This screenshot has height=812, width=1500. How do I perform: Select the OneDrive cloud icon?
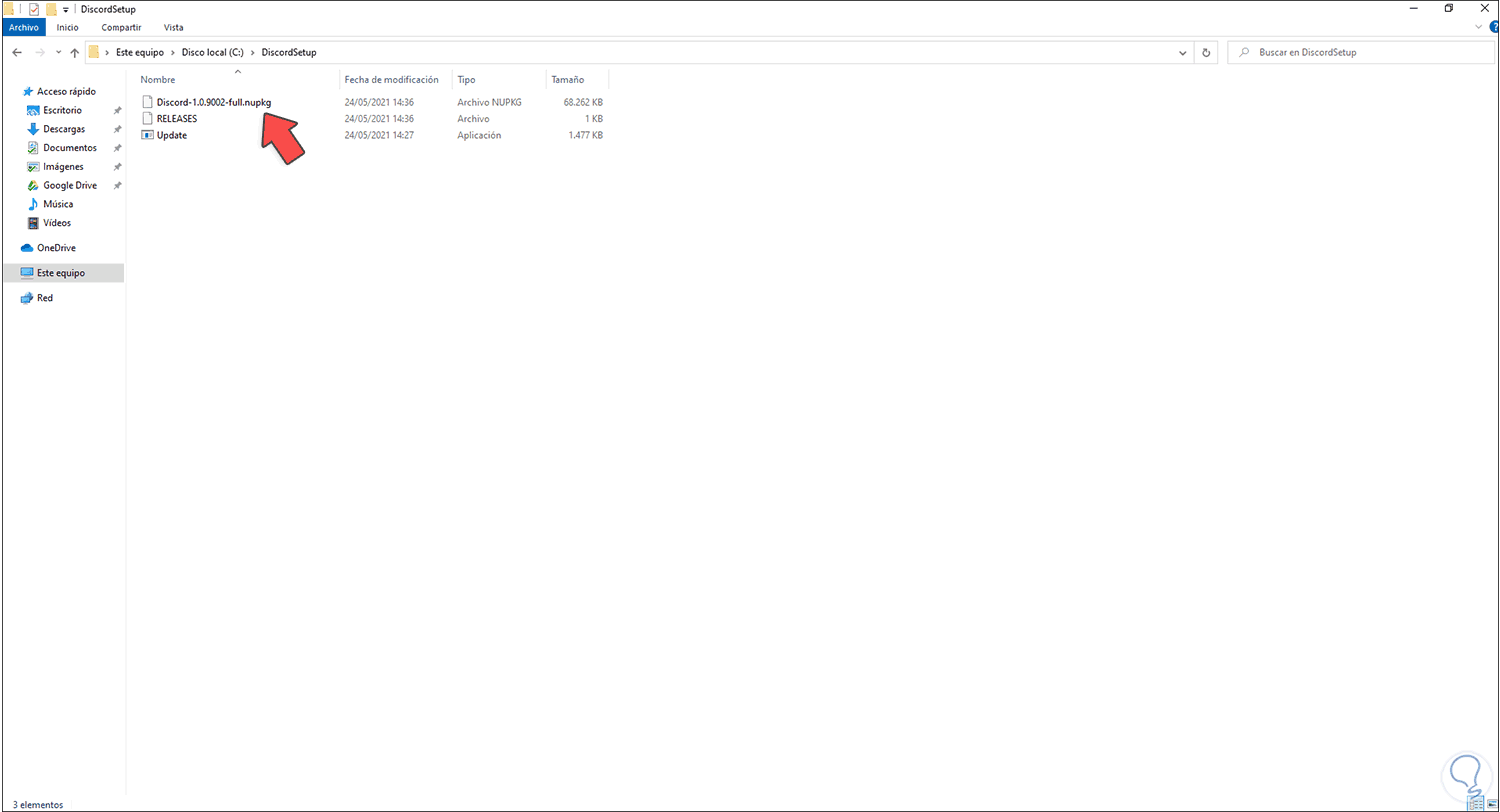point(27,248)
